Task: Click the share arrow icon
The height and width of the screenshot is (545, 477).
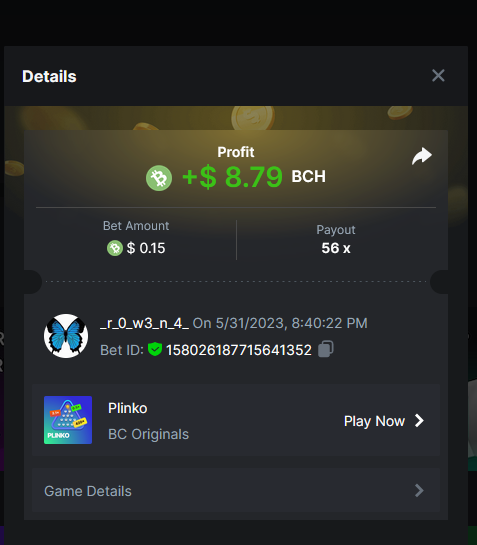Action: pos(422,156)
